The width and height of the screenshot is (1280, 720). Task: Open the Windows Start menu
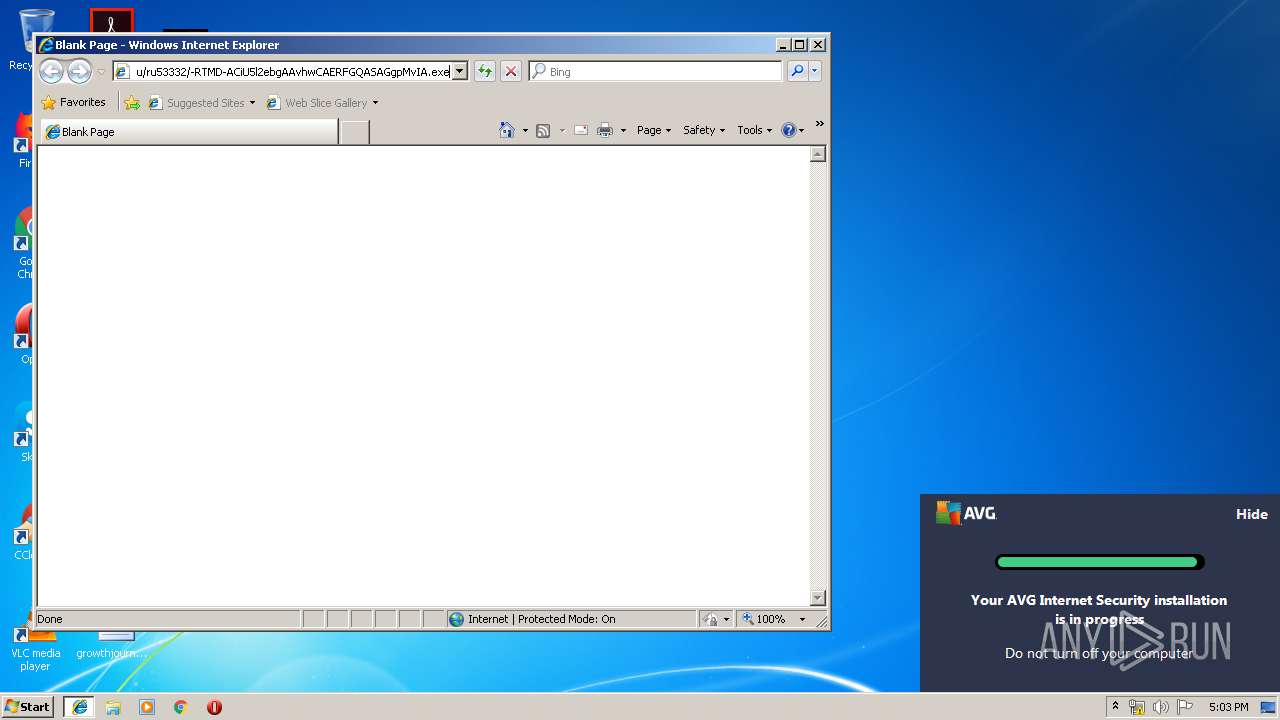[x=28, y=706]
